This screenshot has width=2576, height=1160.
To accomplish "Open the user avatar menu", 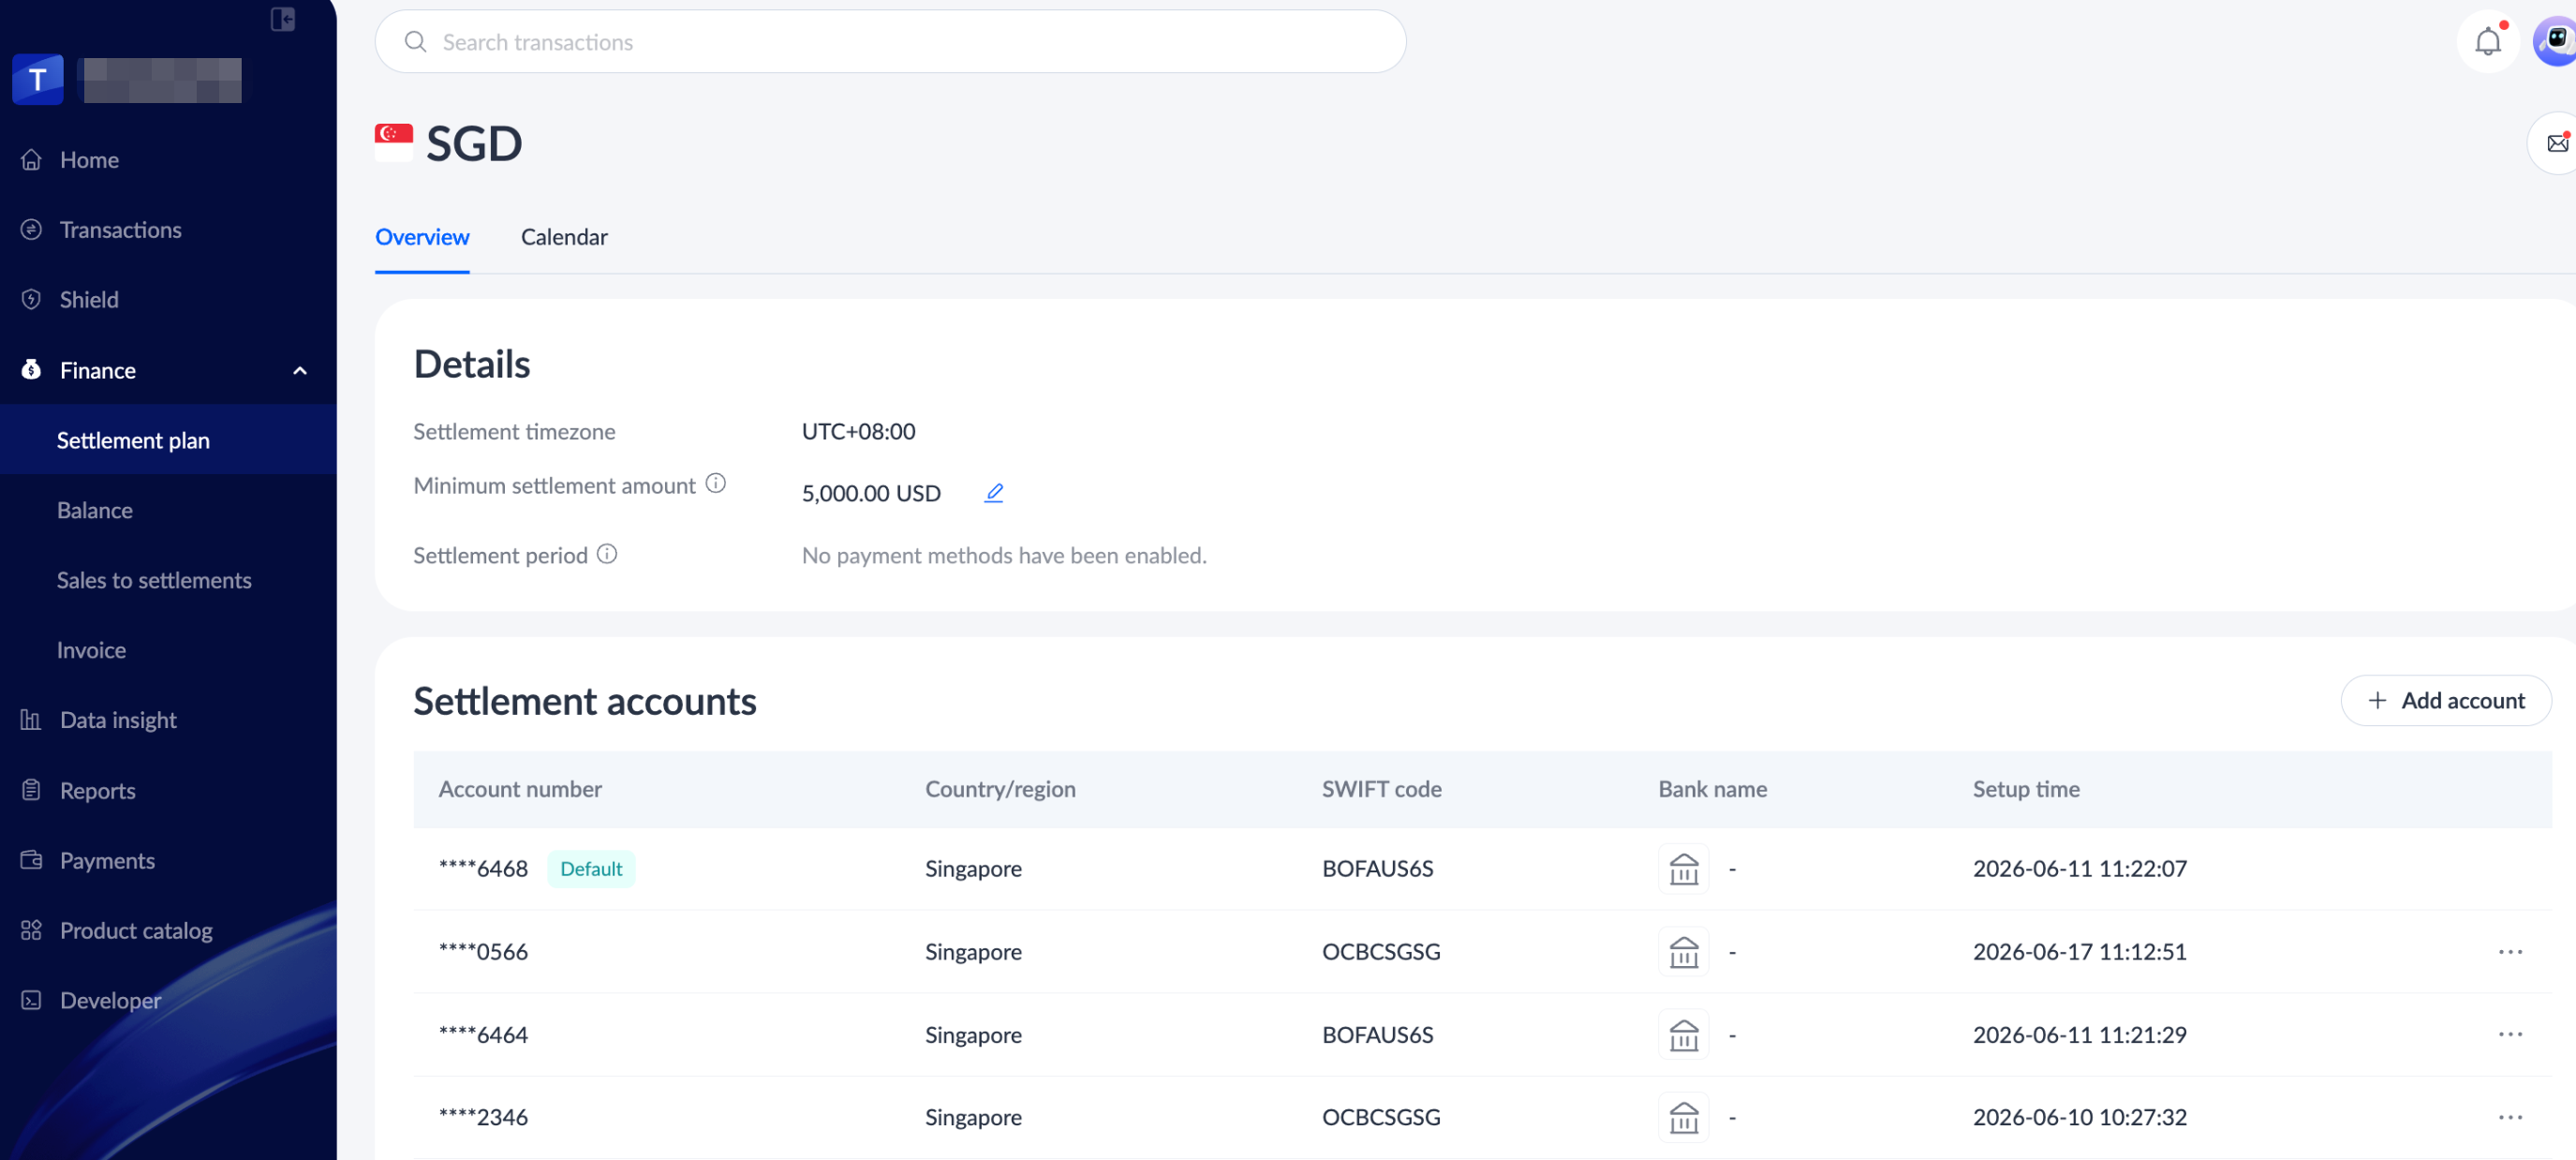I will pyautogui.click(x=2555, y=42).
